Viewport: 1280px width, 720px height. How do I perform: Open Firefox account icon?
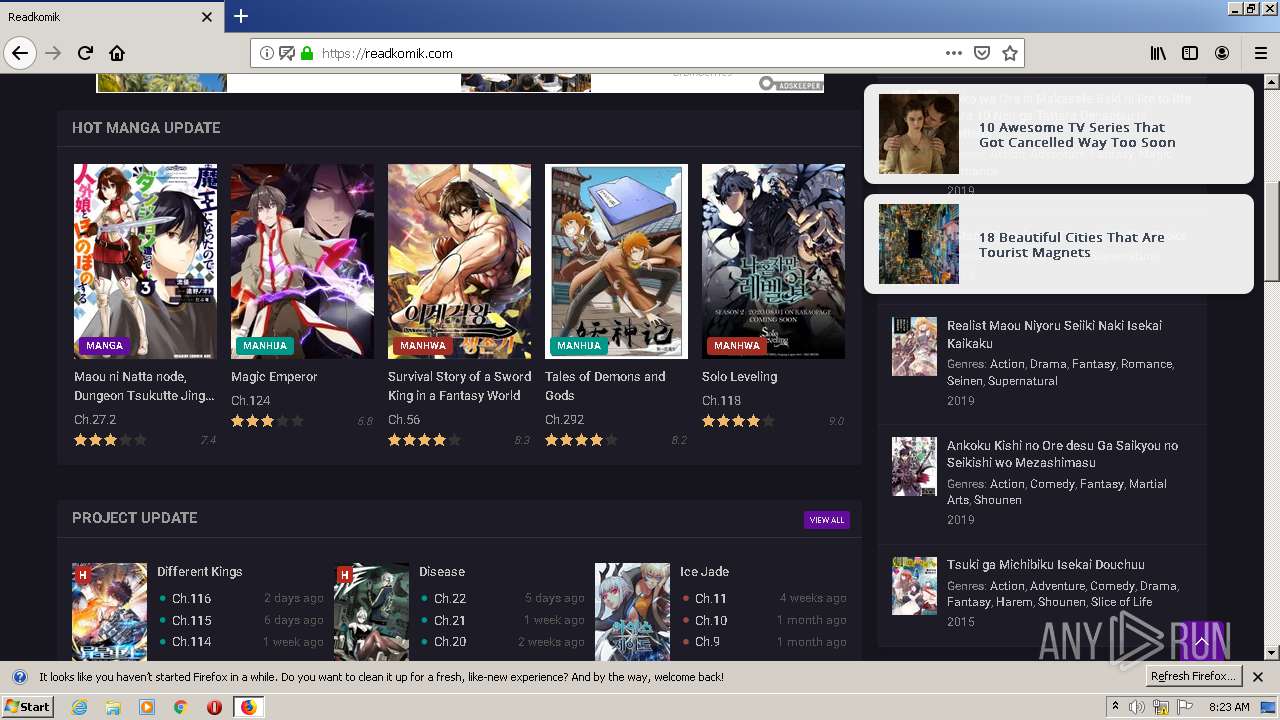coord(1222,53)
